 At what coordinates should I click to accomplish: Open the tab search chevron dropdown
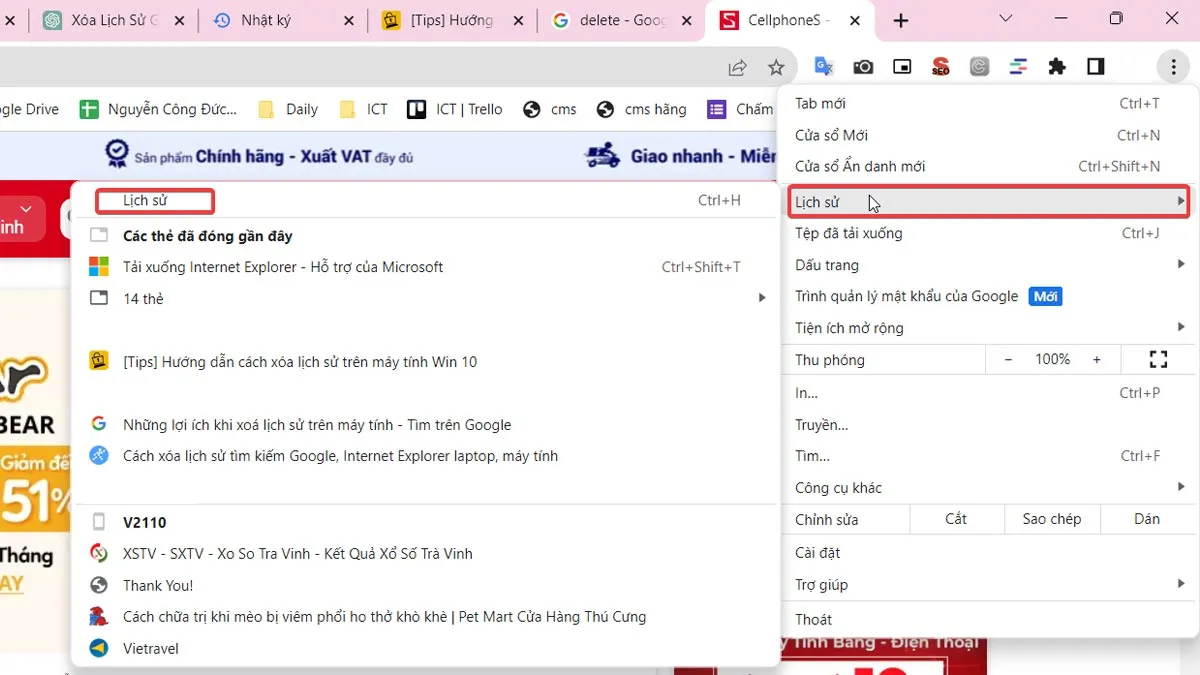[x=1005, y=19]
